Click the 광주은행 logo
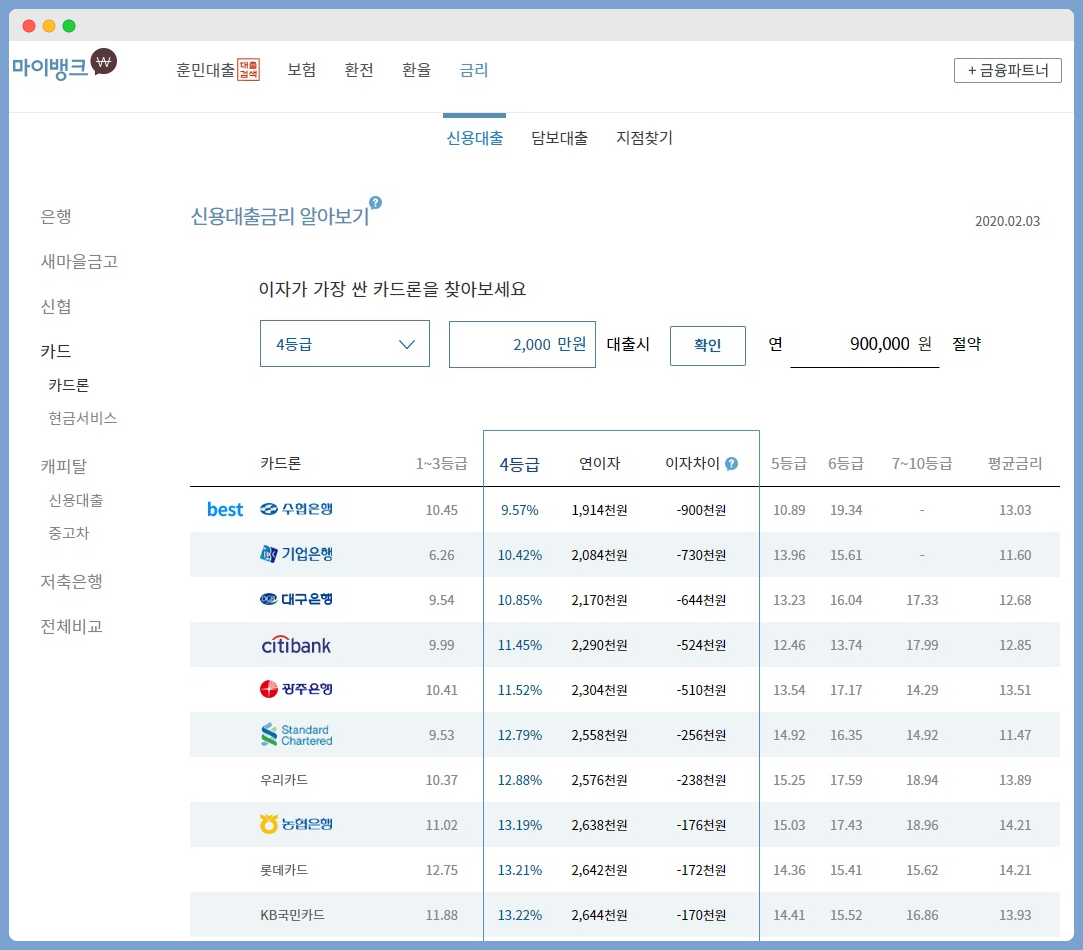 [x=296, y=689]
